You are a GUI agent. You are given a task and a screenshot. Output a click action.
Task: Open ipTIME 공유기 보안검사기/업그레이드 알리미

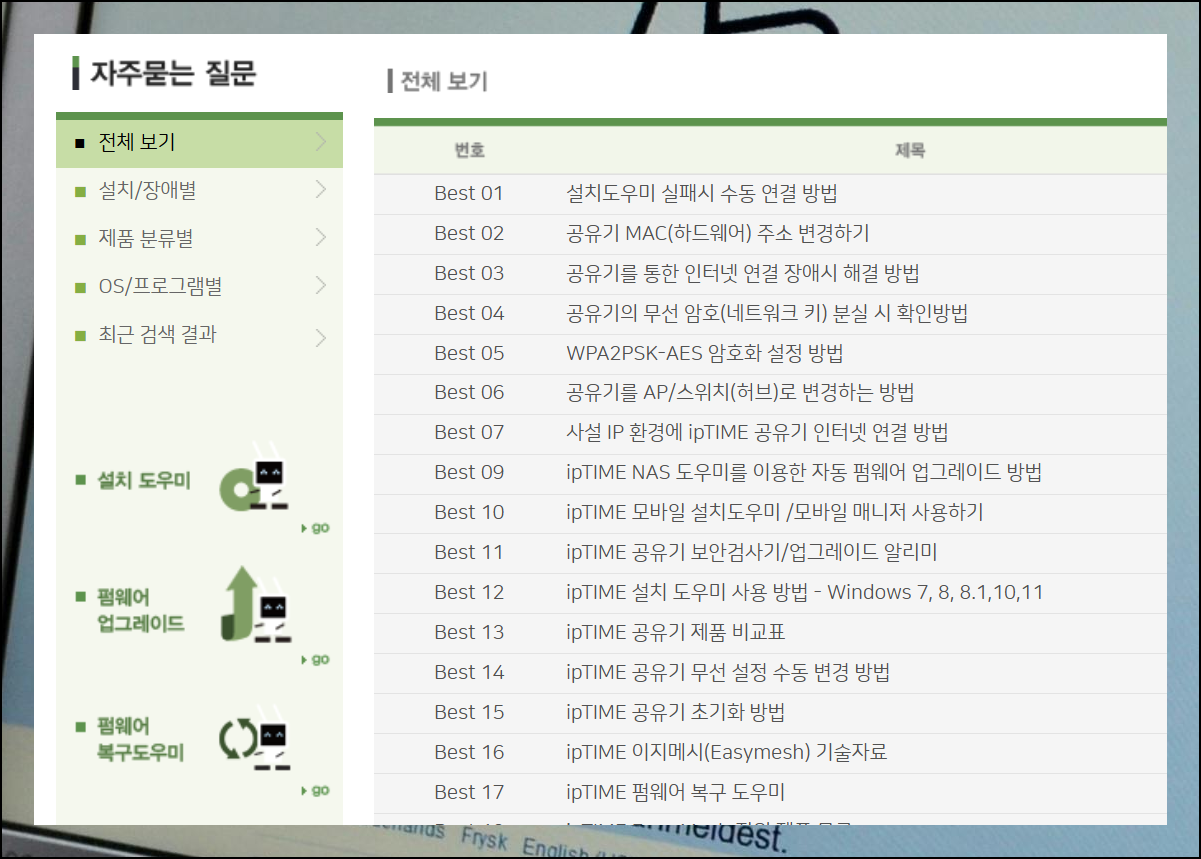[751, 552]
